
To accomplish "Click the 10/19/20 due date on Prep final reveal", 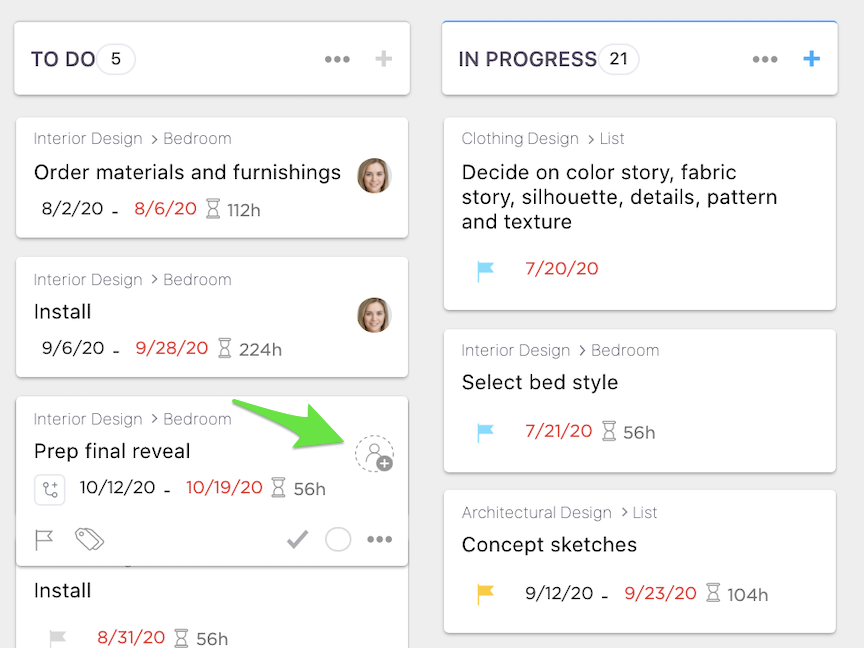I will click(x=224, y=488).
